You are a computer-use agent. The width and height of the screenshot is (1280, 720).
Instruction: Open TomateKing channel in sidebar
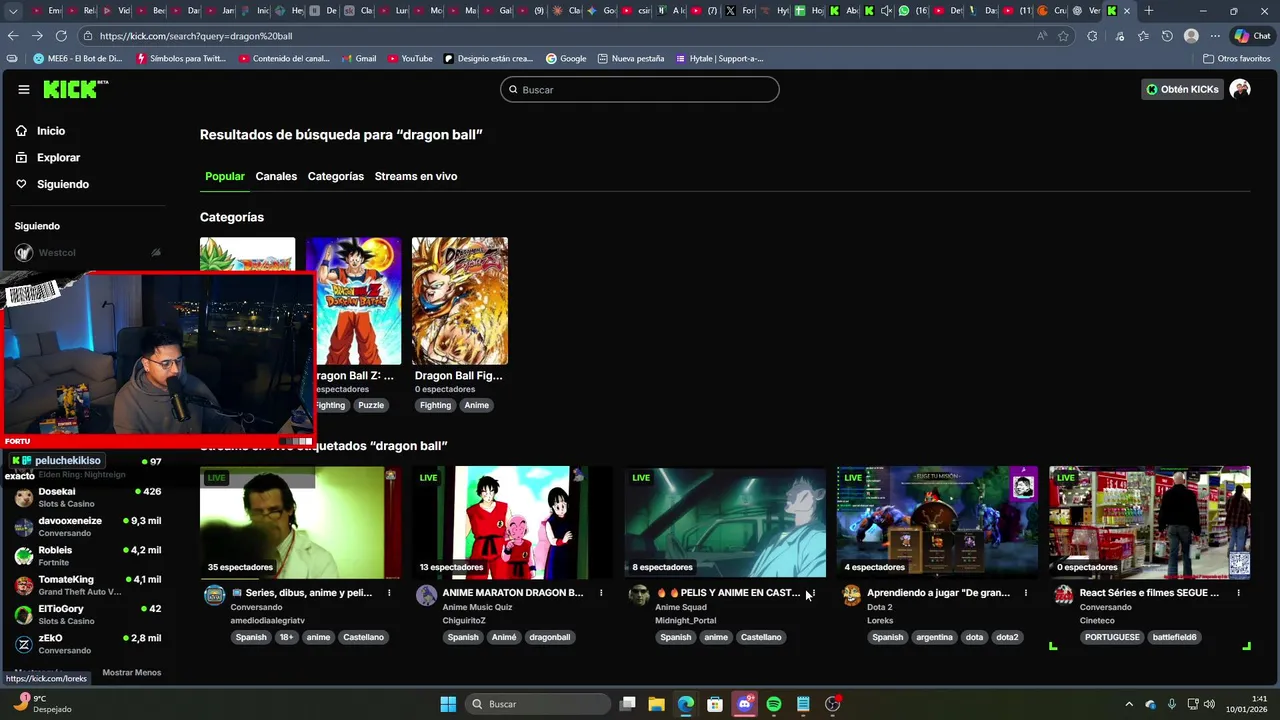pyautogui.click(x=88, y=585)
